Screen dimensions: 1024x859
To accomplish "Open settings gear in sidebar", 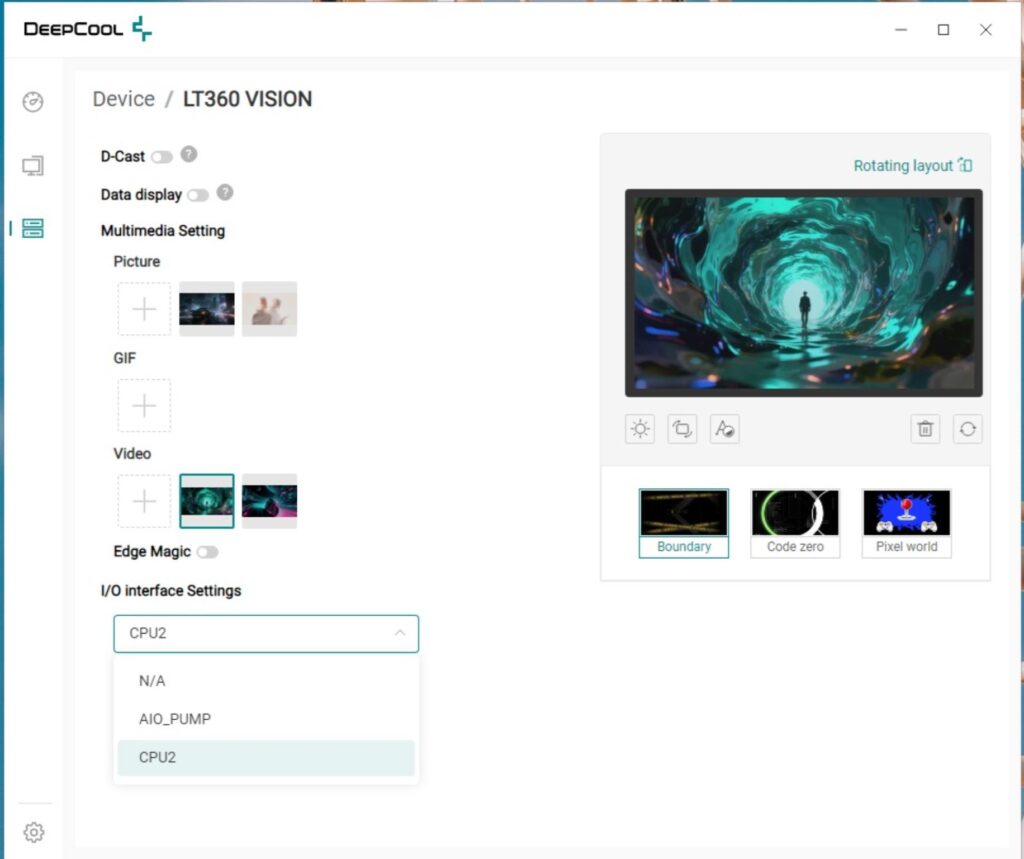I will pos(34,832).
